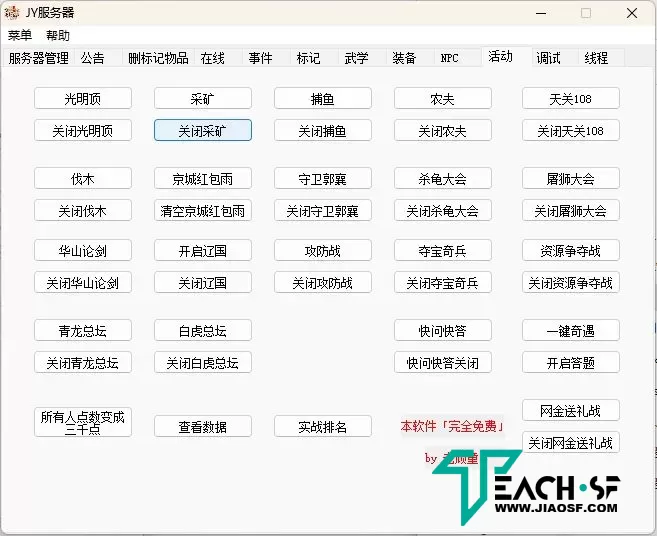Click 关闭白虎总坛 button
The height and width of the screenshot is (536, 657).
tap(203, 363)
